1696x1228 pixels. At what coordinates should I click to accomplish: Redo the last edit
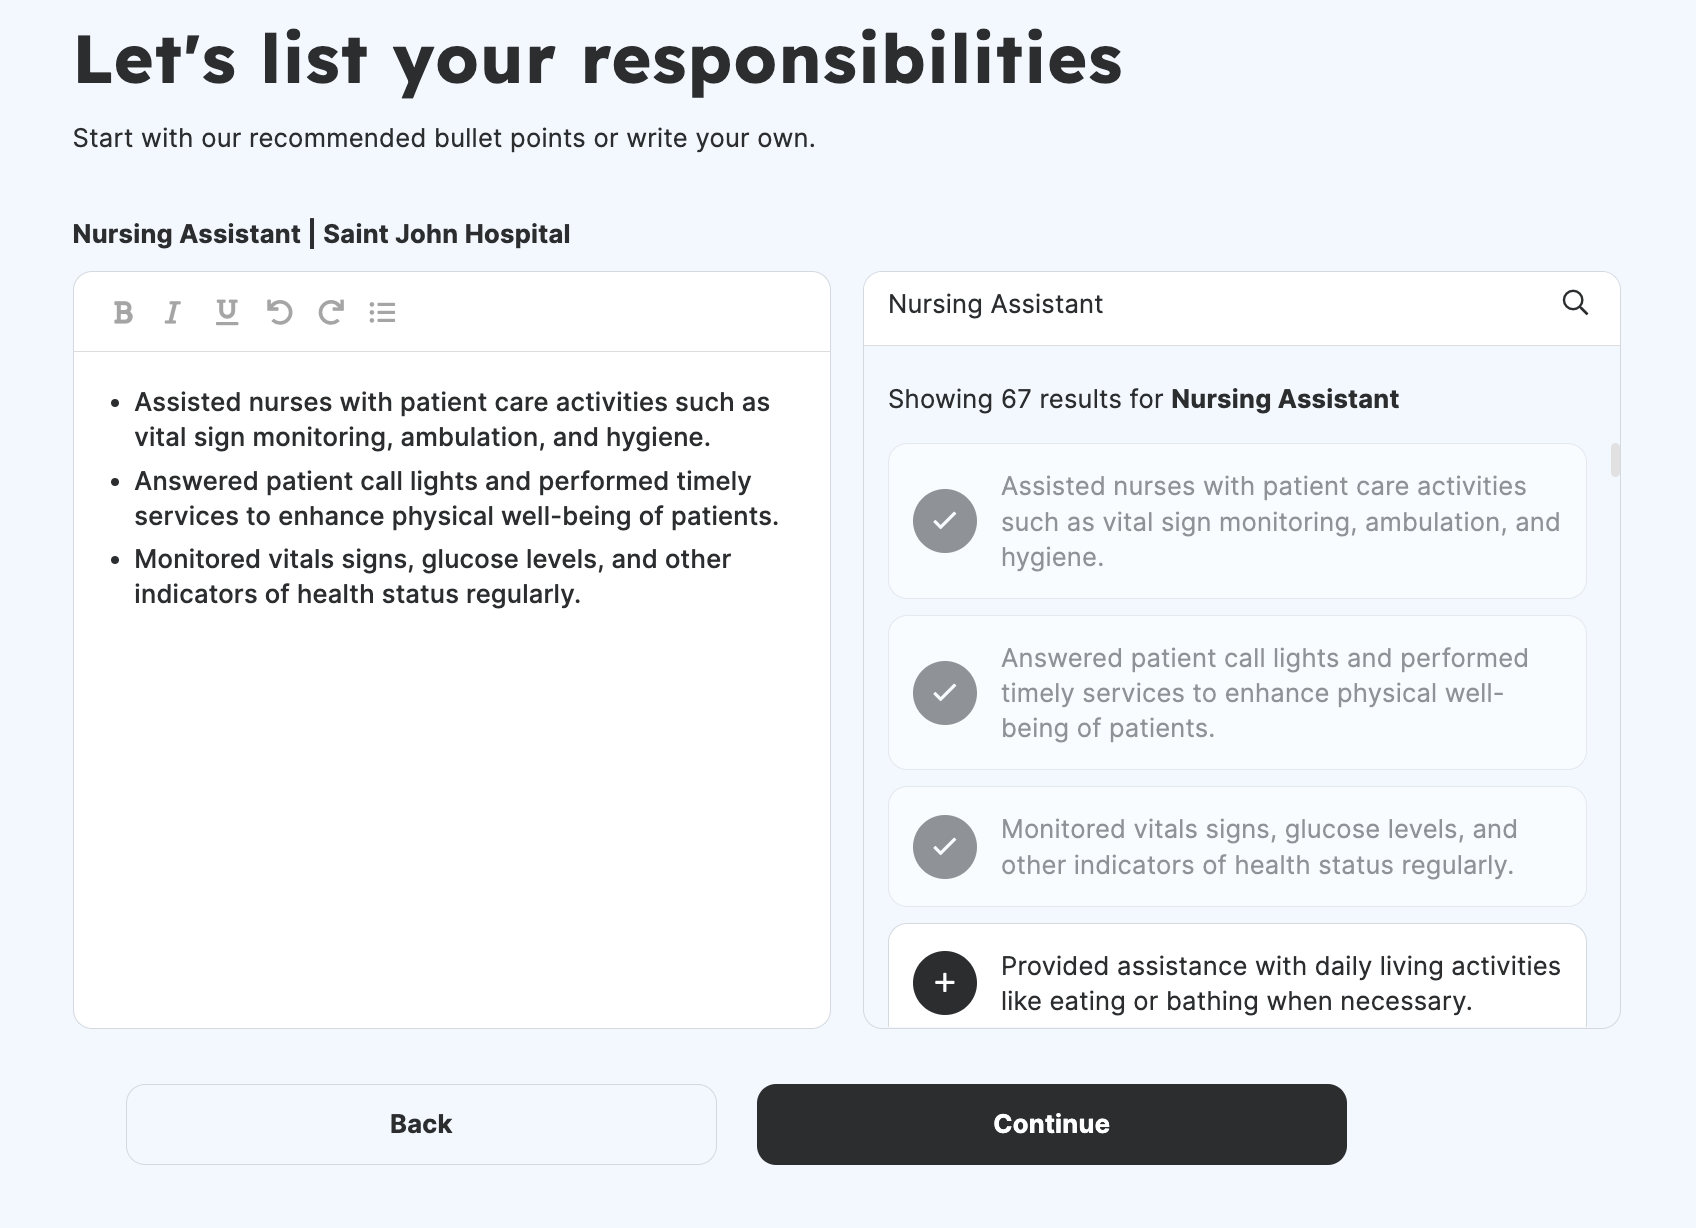point(331,312)
